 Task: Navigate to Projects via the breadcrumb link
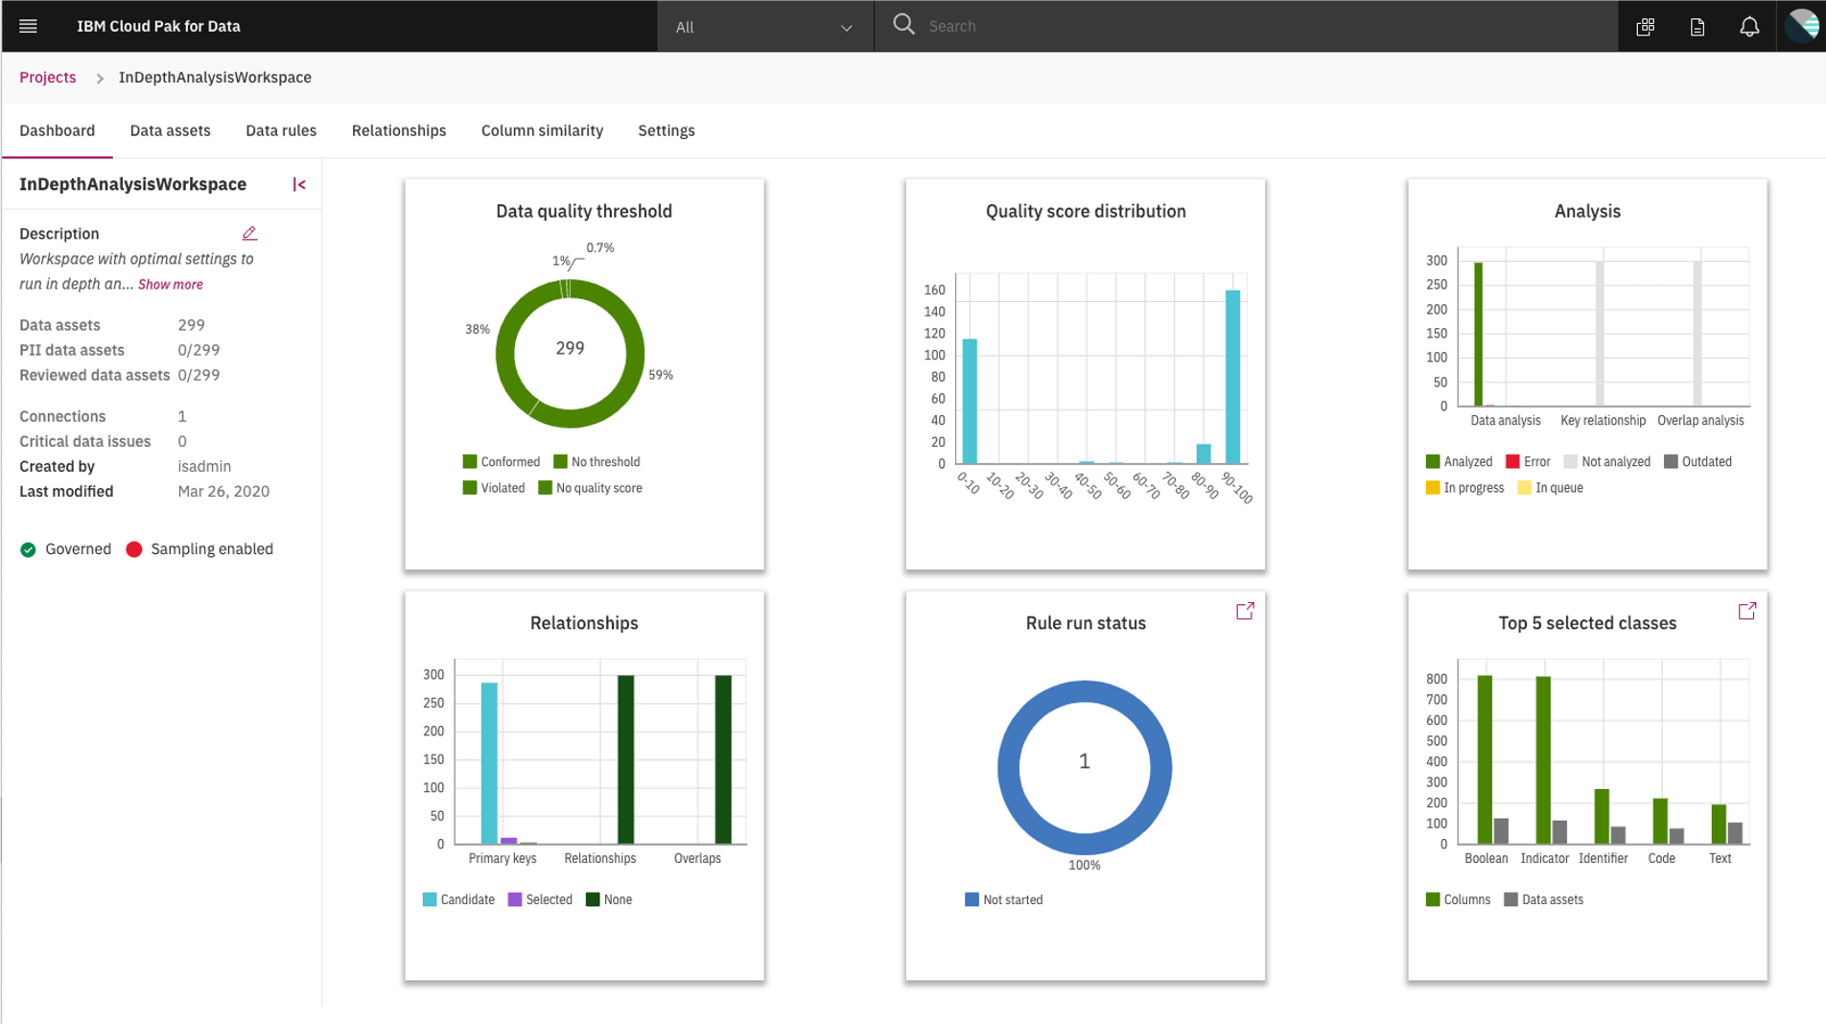tap(47, 77)
